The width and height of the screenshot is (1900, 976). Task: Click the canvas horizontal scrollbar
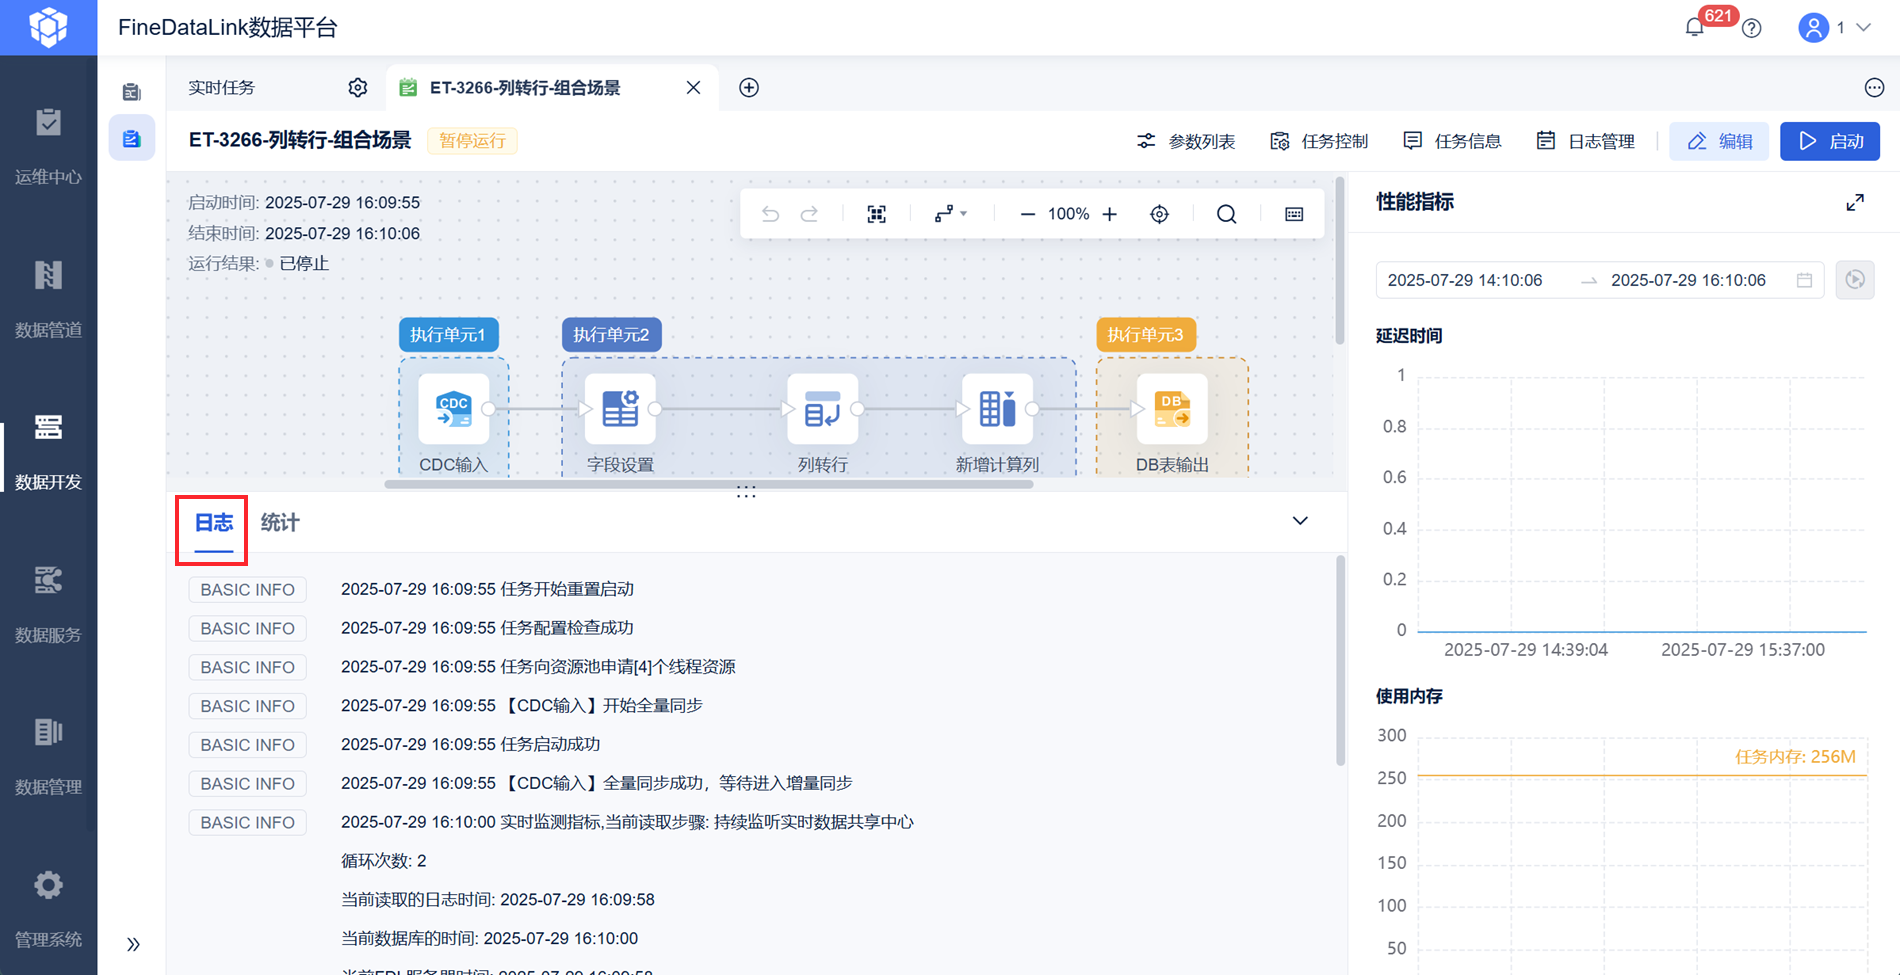pos(708,484)
